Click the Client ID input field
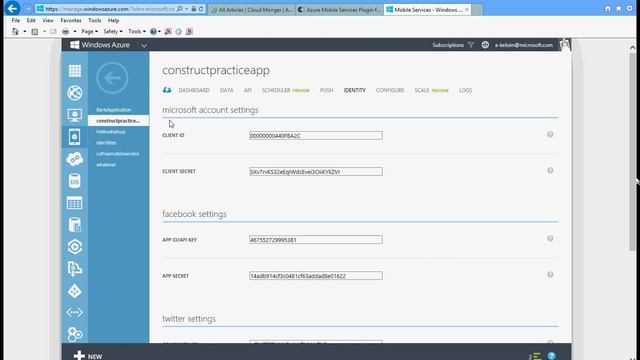This screenshot has height=360, width=640. click(316, 136)
